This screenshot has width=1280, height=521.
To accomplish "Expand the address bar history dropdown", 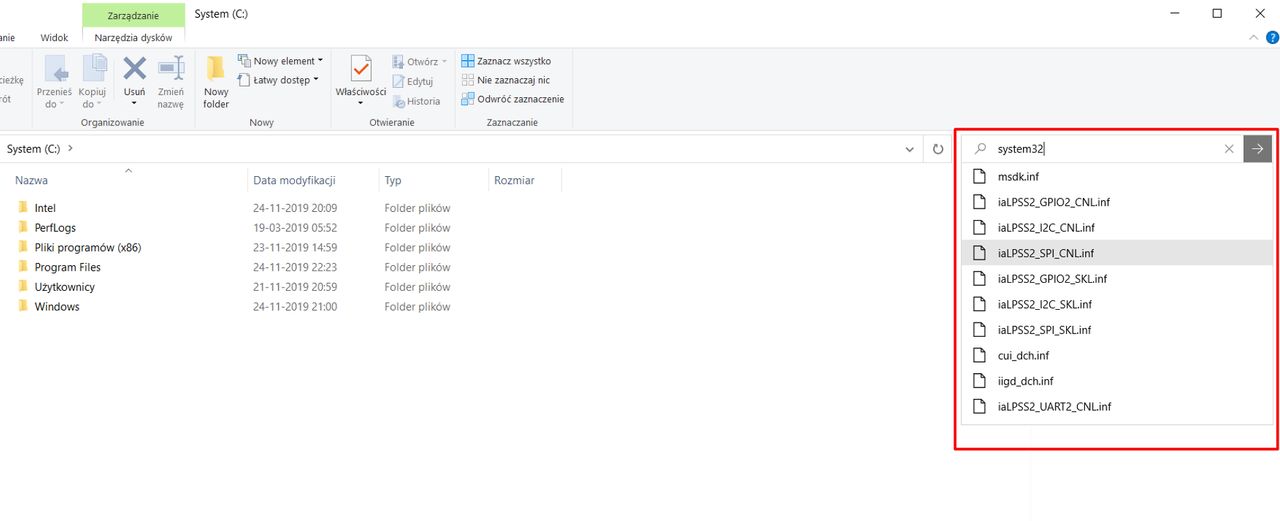I will click(x=909, y=149).
